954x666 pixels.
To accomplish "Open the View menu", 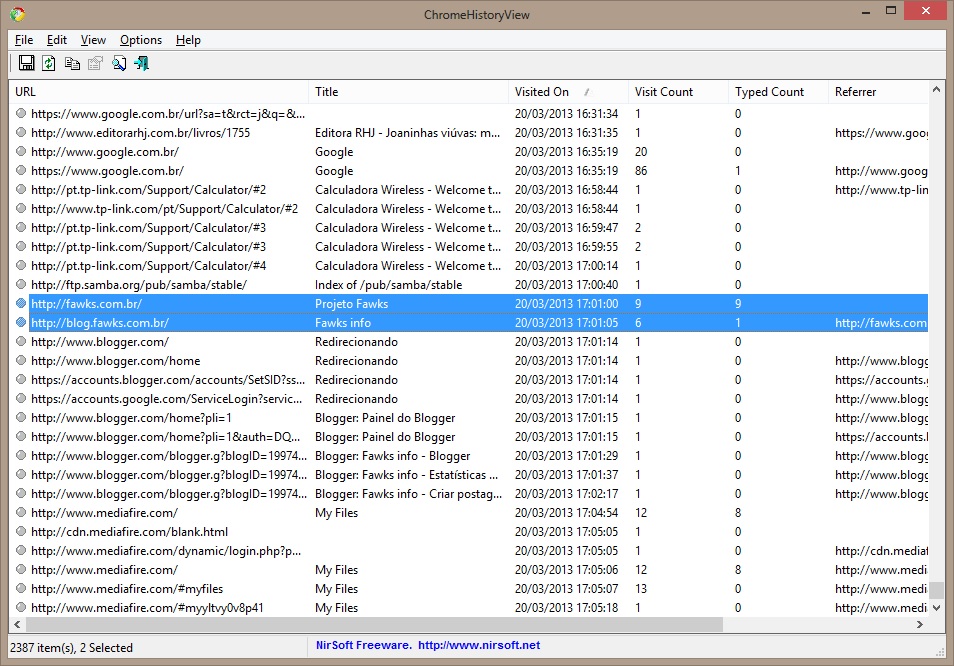I will pyautogui.click(x=93, y=40).
